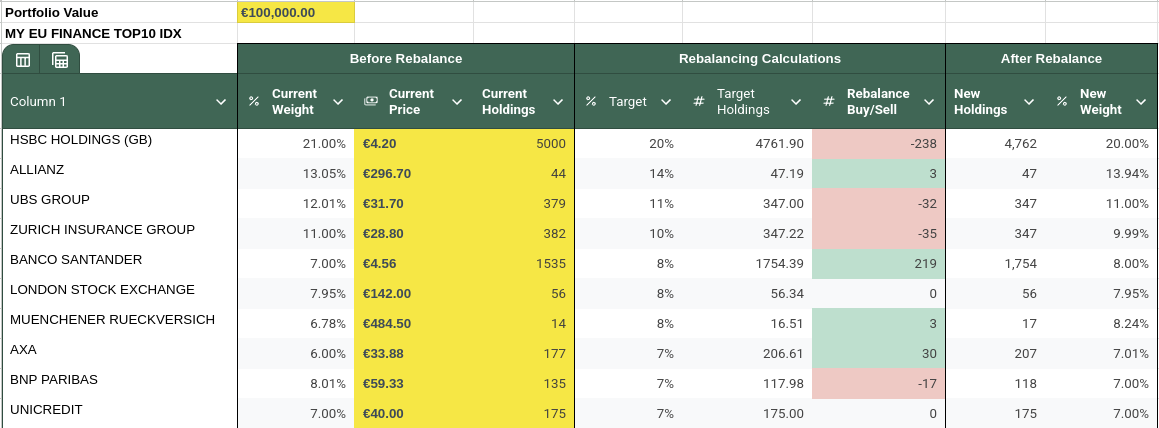Image resolution: width=1159 pixels, height=428 pixels.
Task: Open Column 1 dropdown arrow
Action: [x=220, y=102]
